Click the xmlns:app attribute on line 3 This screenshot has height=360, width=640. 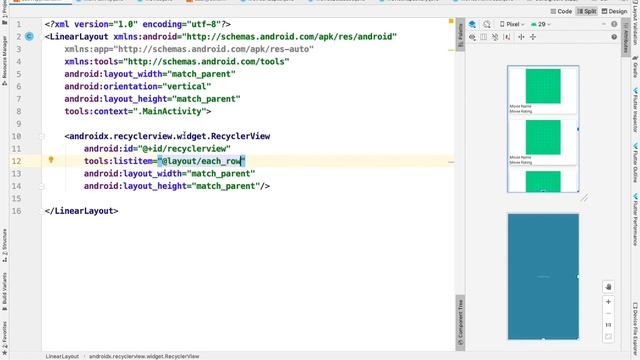coord(189,49)
